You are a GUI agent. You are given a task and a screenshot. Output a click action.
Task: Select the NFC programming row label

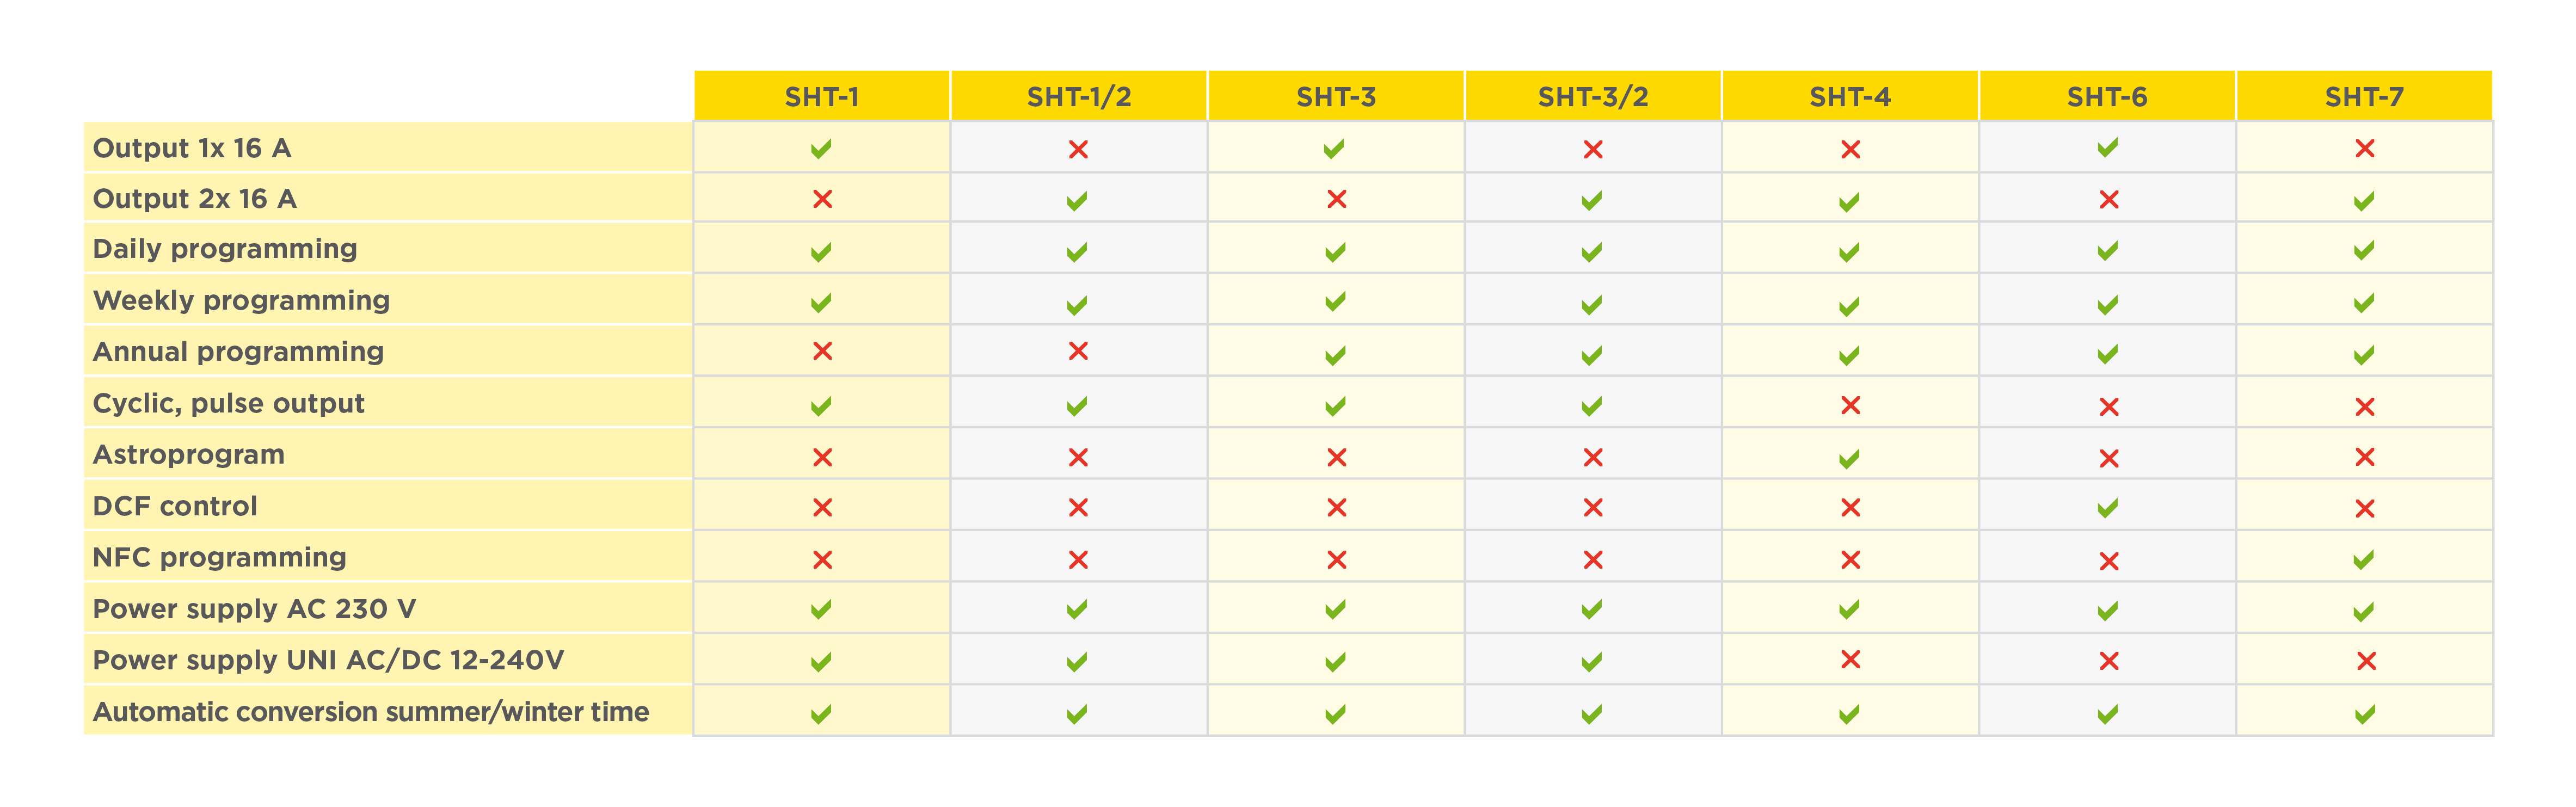220,557
